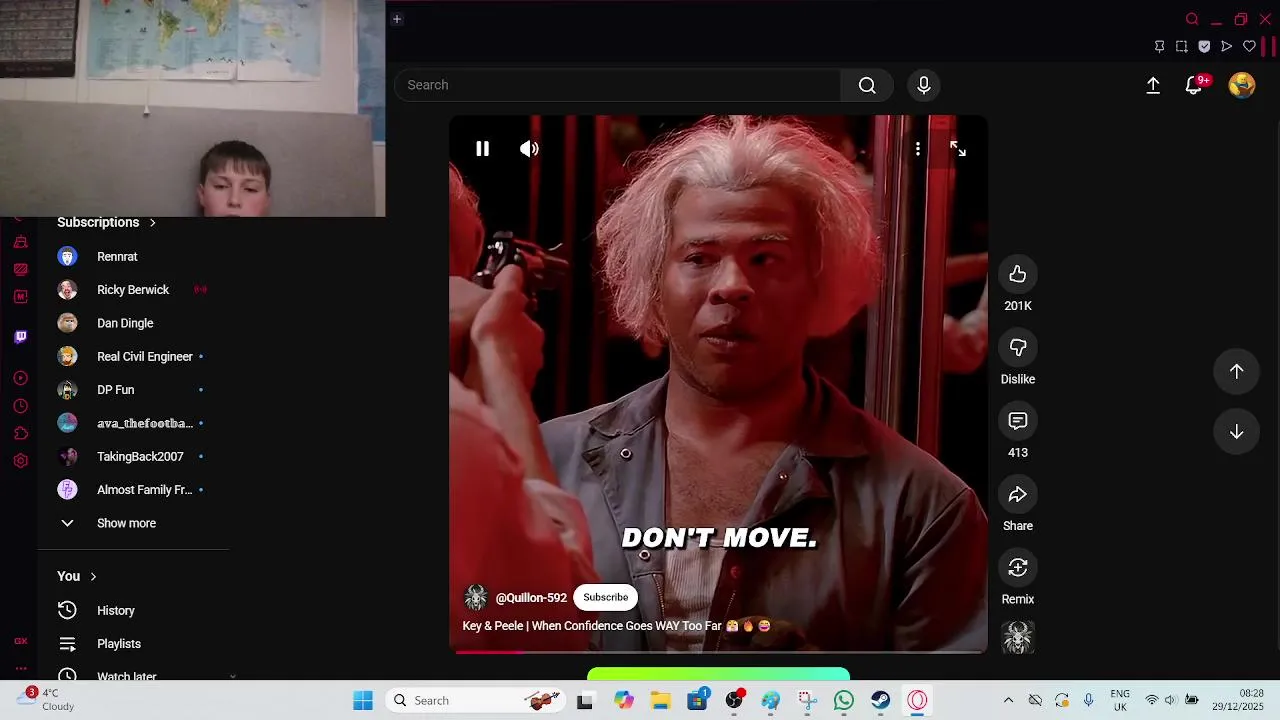Submit search with the magnifier button
Image resolution: width=1280 pixels, height=720 pixels.
point(867,85)
